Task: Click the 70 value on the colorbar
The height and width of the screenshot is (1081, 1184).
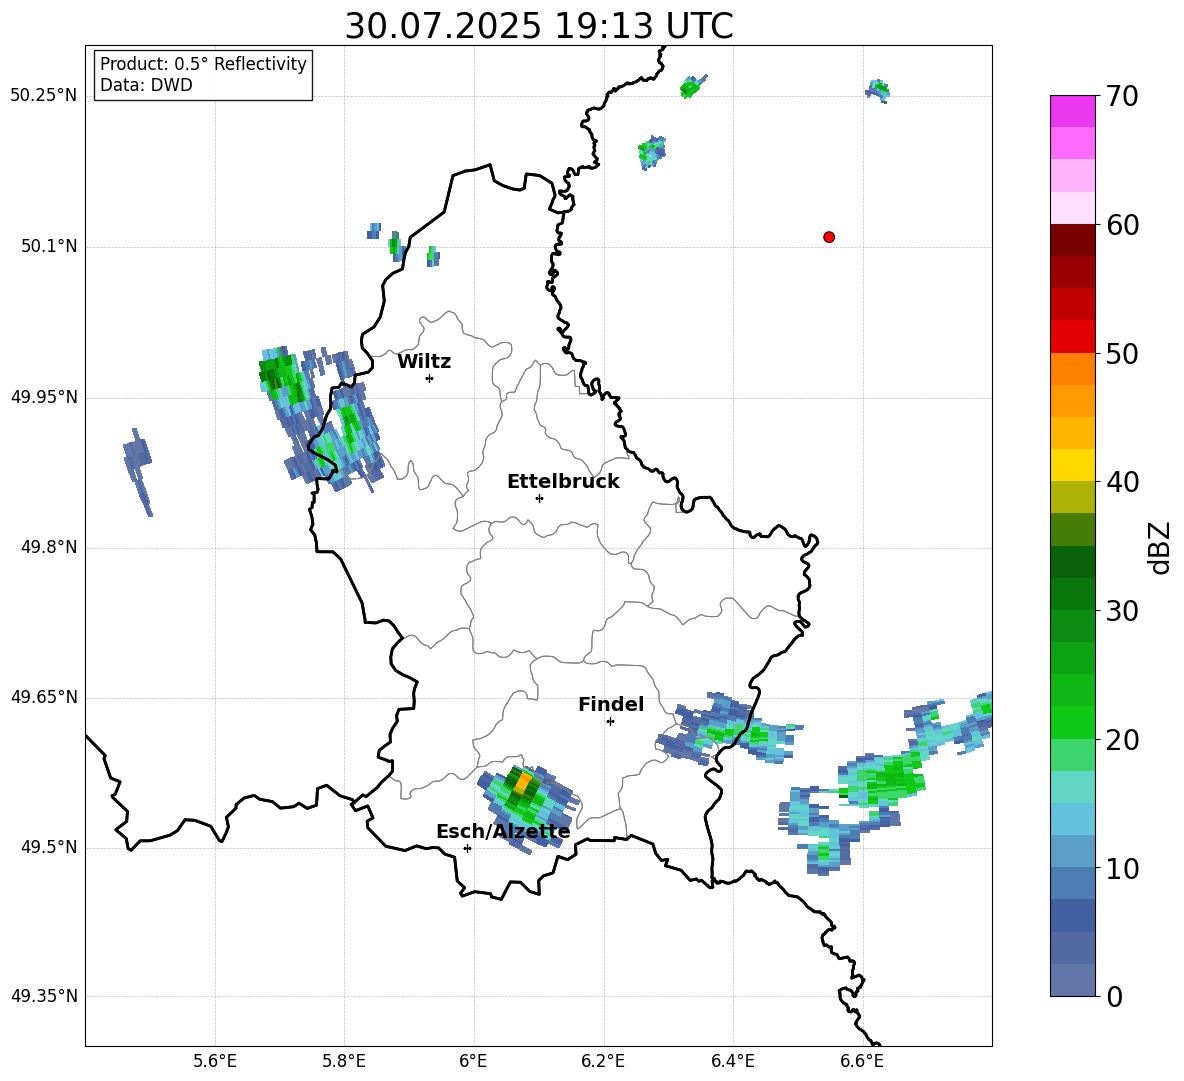Action: tap(1122, 97)
